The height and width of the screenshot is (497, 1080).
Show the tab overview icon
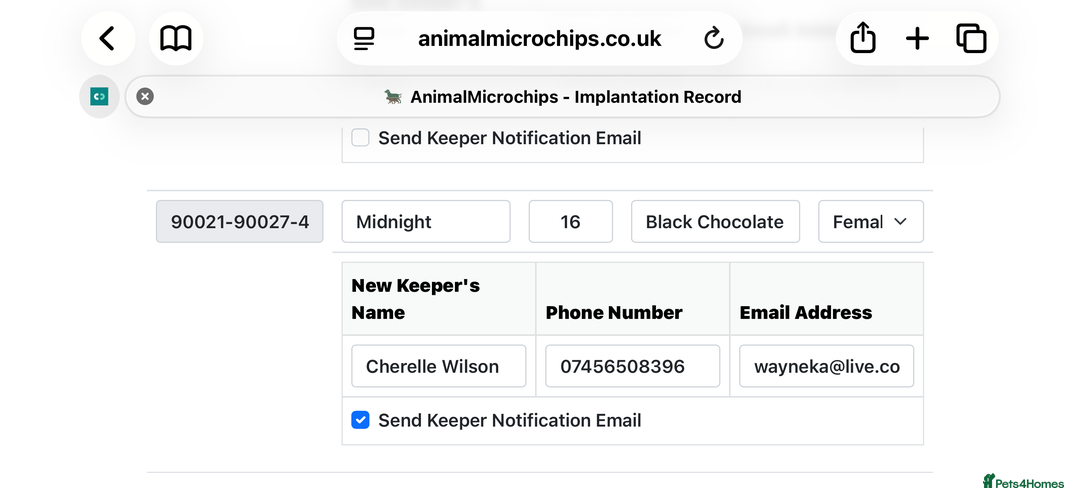coord(971,39)
